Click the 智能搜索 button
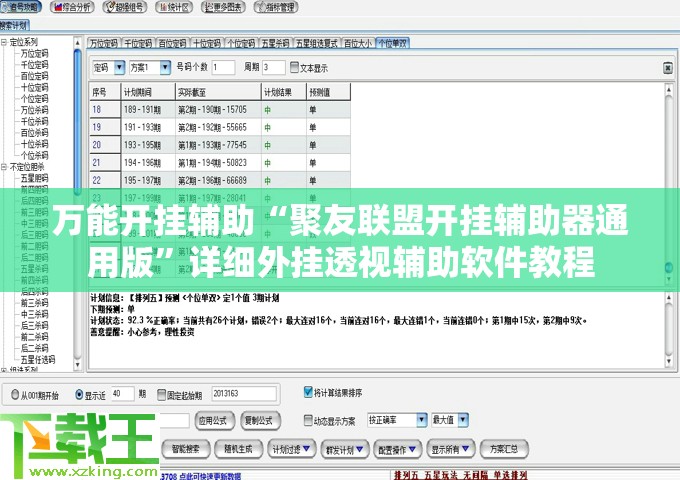The width and height of the screenshot is (680, 480). pos(185,449)
